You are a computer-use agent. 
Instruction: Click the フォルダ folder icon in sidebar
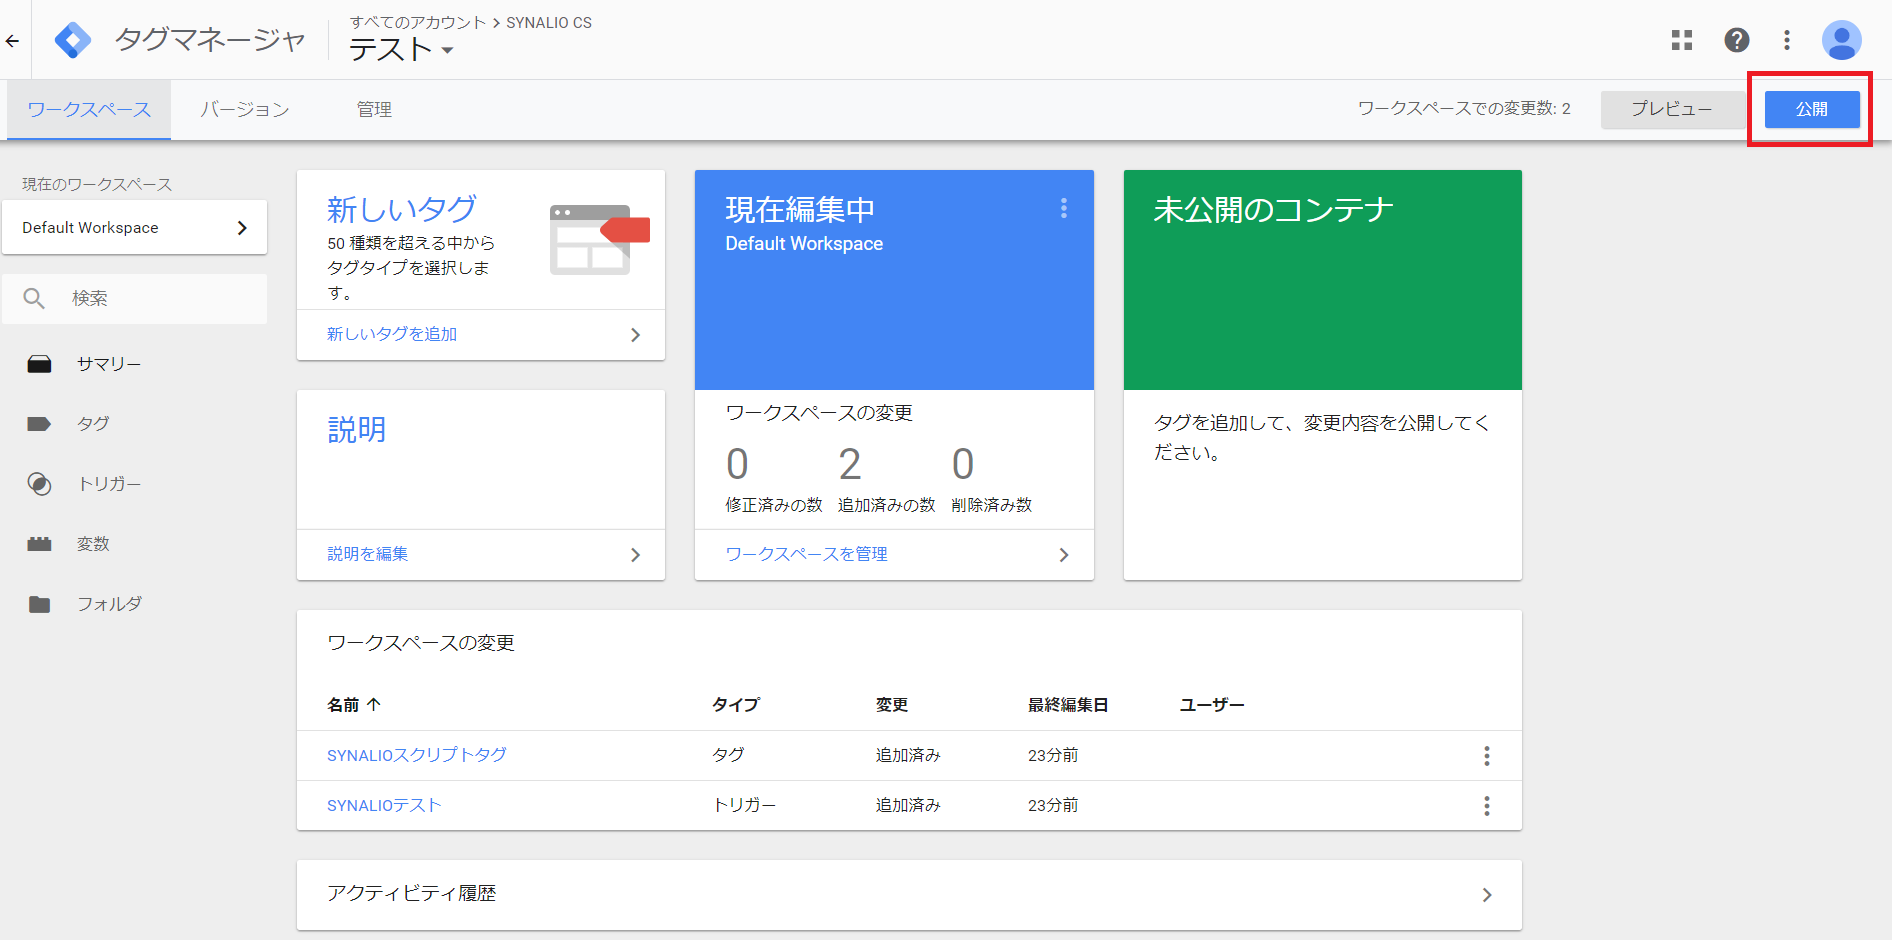(39, 604)
